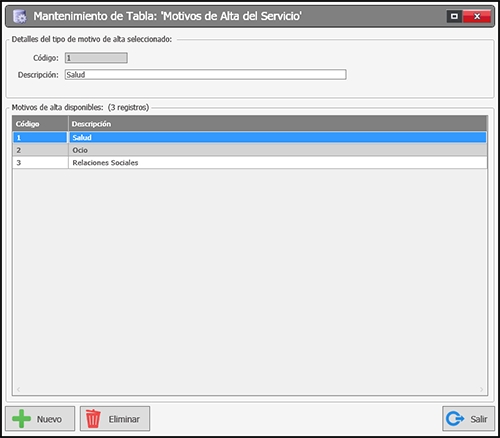Click the blue exit arrow icon

455,419
